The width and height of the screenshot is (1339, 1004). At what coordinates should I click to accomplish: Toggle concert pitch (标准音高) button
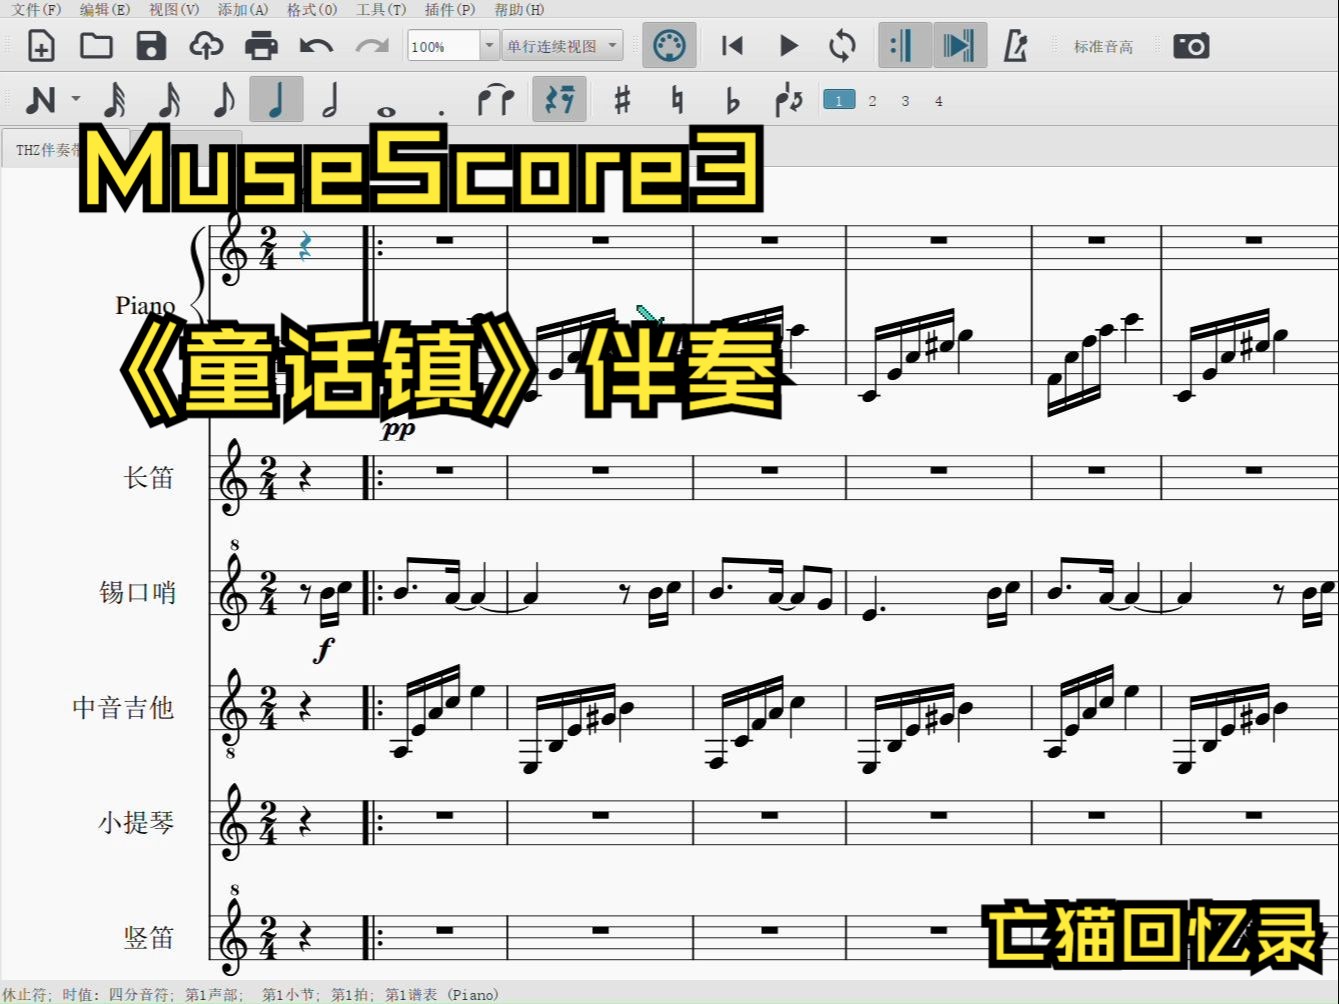(x=1103, y=47)
